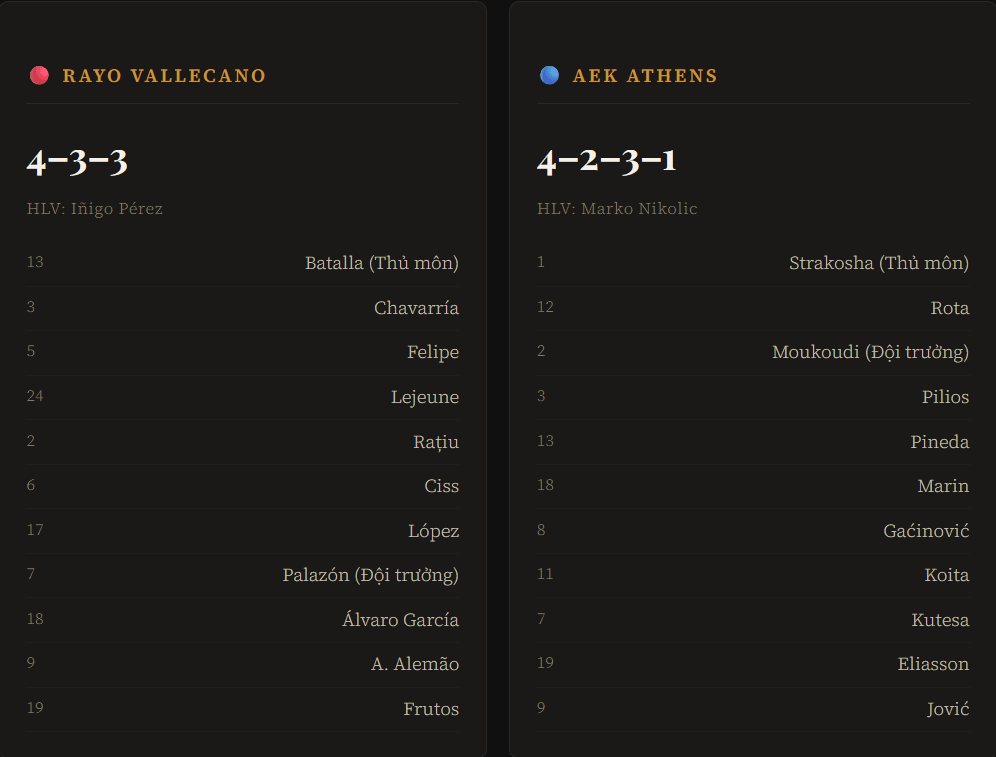Select Eliasson in the AEK lineup
This screenshot has width=996, height=757.
933,664
